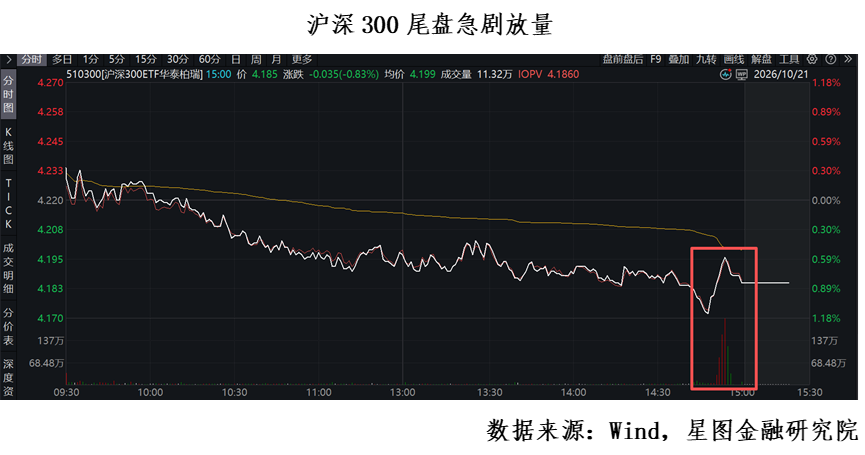Image resolution: width=865 pixels, height=455 pixels.
Task: Open the 画线 drawing tools
Action: [x=734, y=59]
